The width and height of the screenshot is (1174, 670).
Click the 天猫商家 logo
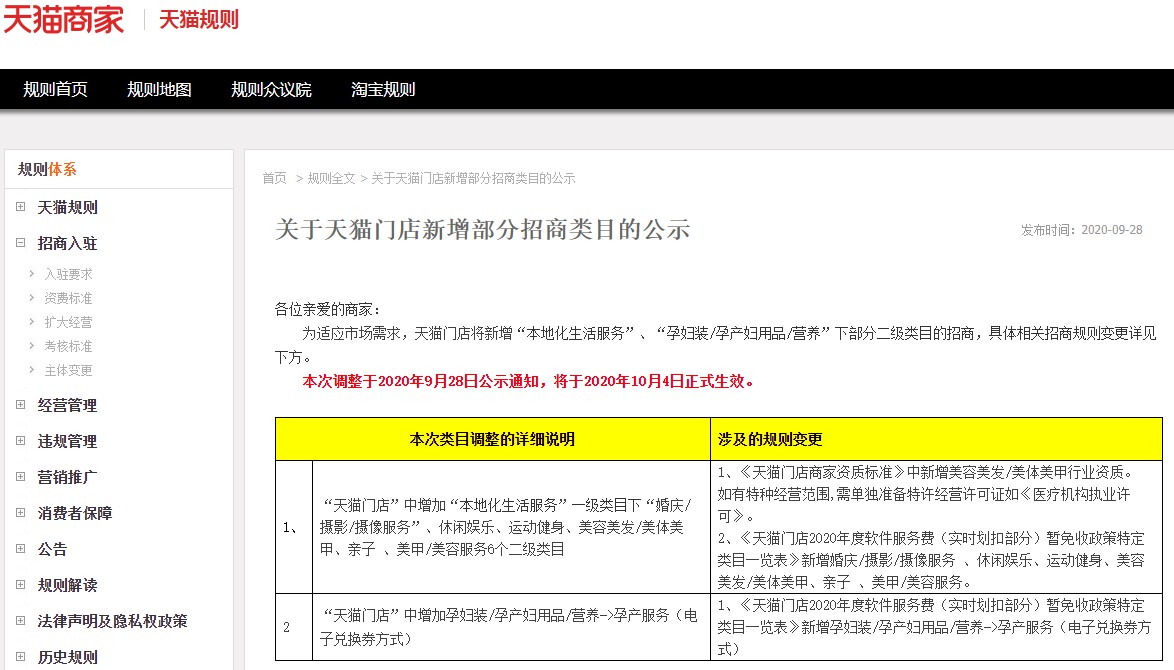coord(64,19)
